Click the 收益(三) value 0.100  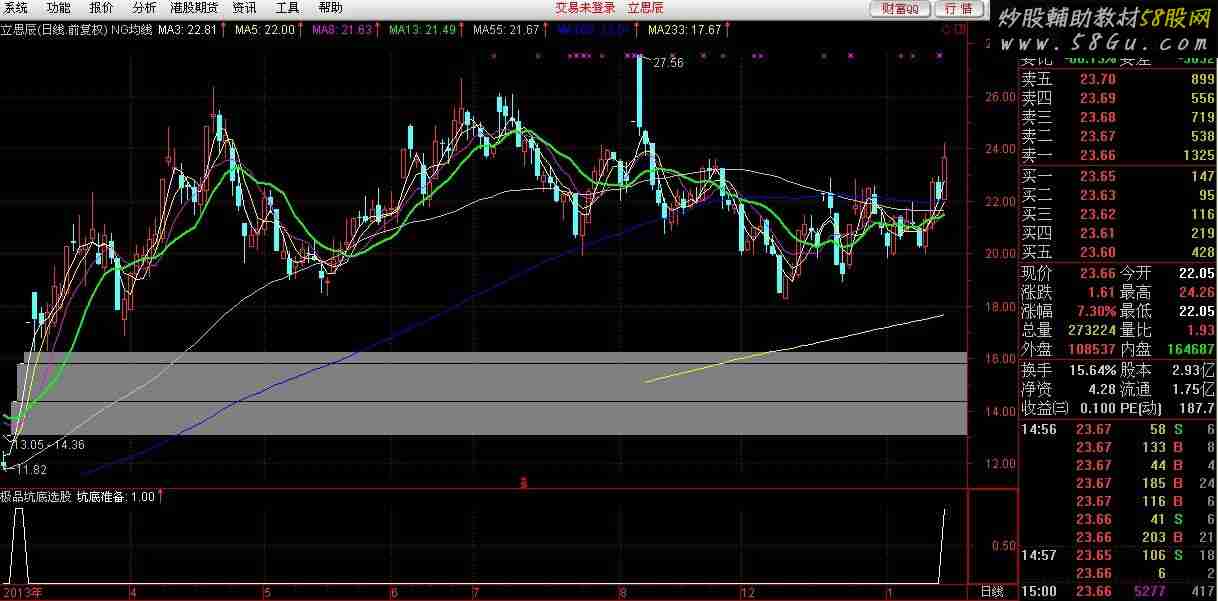[1097, 408]
